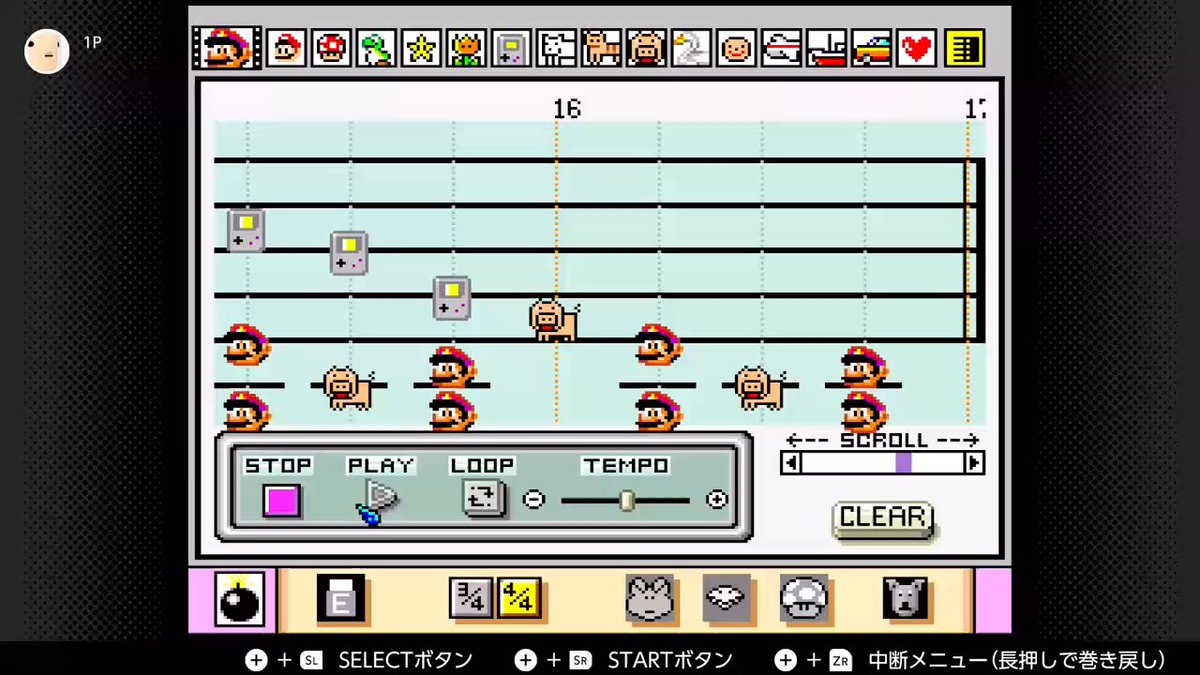
Task: Increase tempo with the plus button
Action: click(716, 499)
